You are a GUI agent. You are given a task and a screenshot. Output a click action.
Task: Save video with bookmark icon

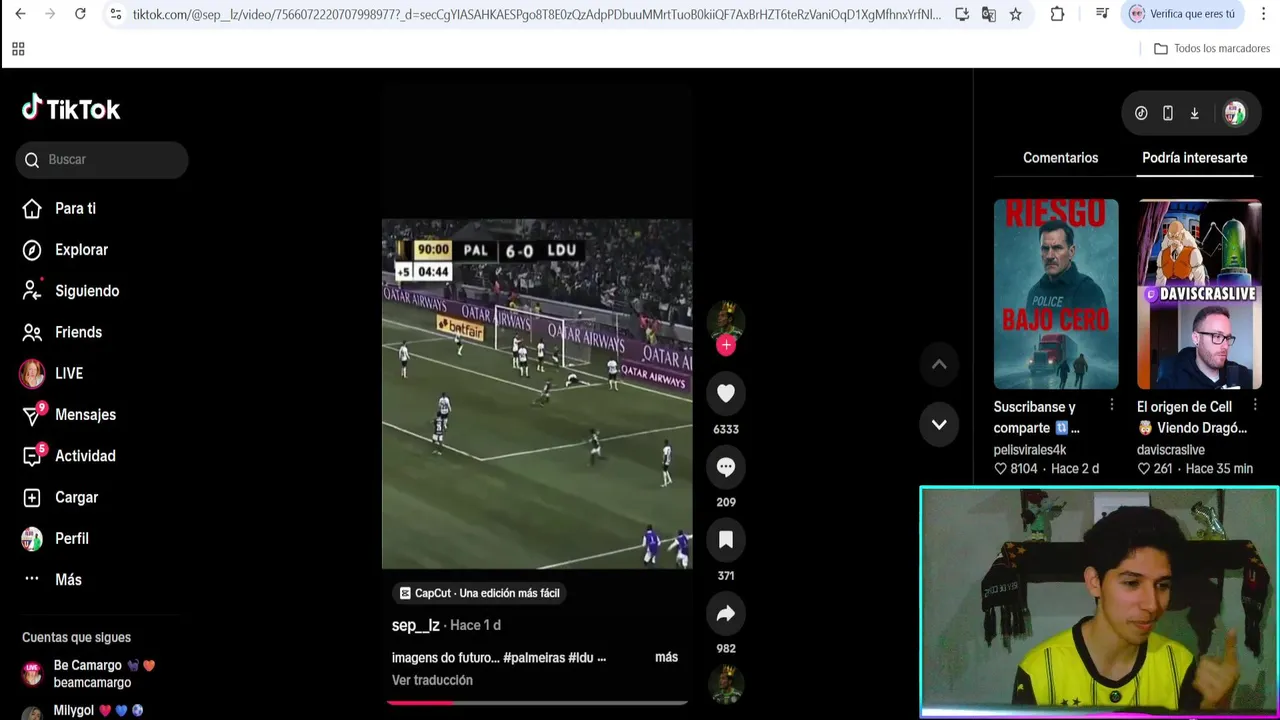(x=726, y=540)
